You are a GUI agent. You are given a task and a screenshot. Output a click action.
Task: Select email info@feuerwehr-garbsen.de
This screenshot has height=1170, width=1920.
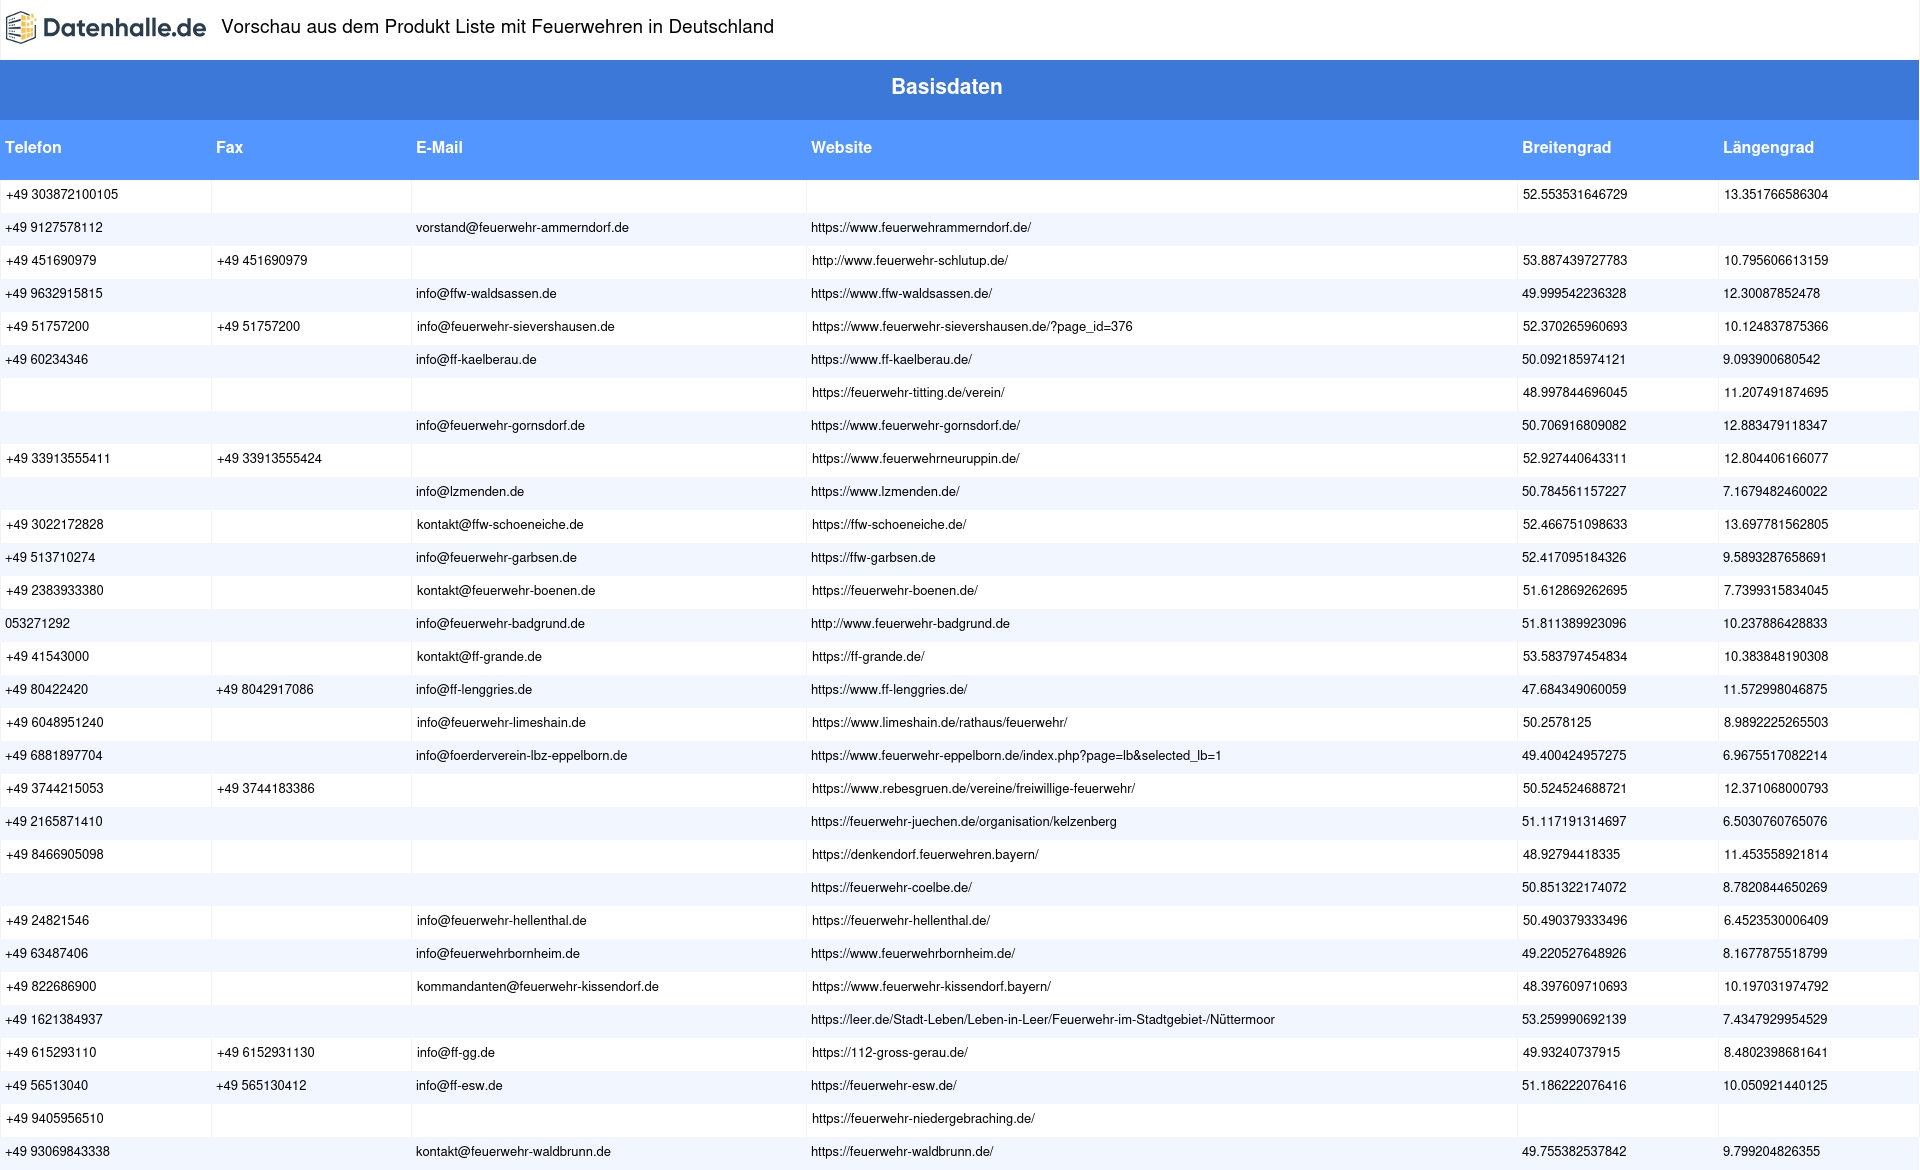tap(496, 558)
